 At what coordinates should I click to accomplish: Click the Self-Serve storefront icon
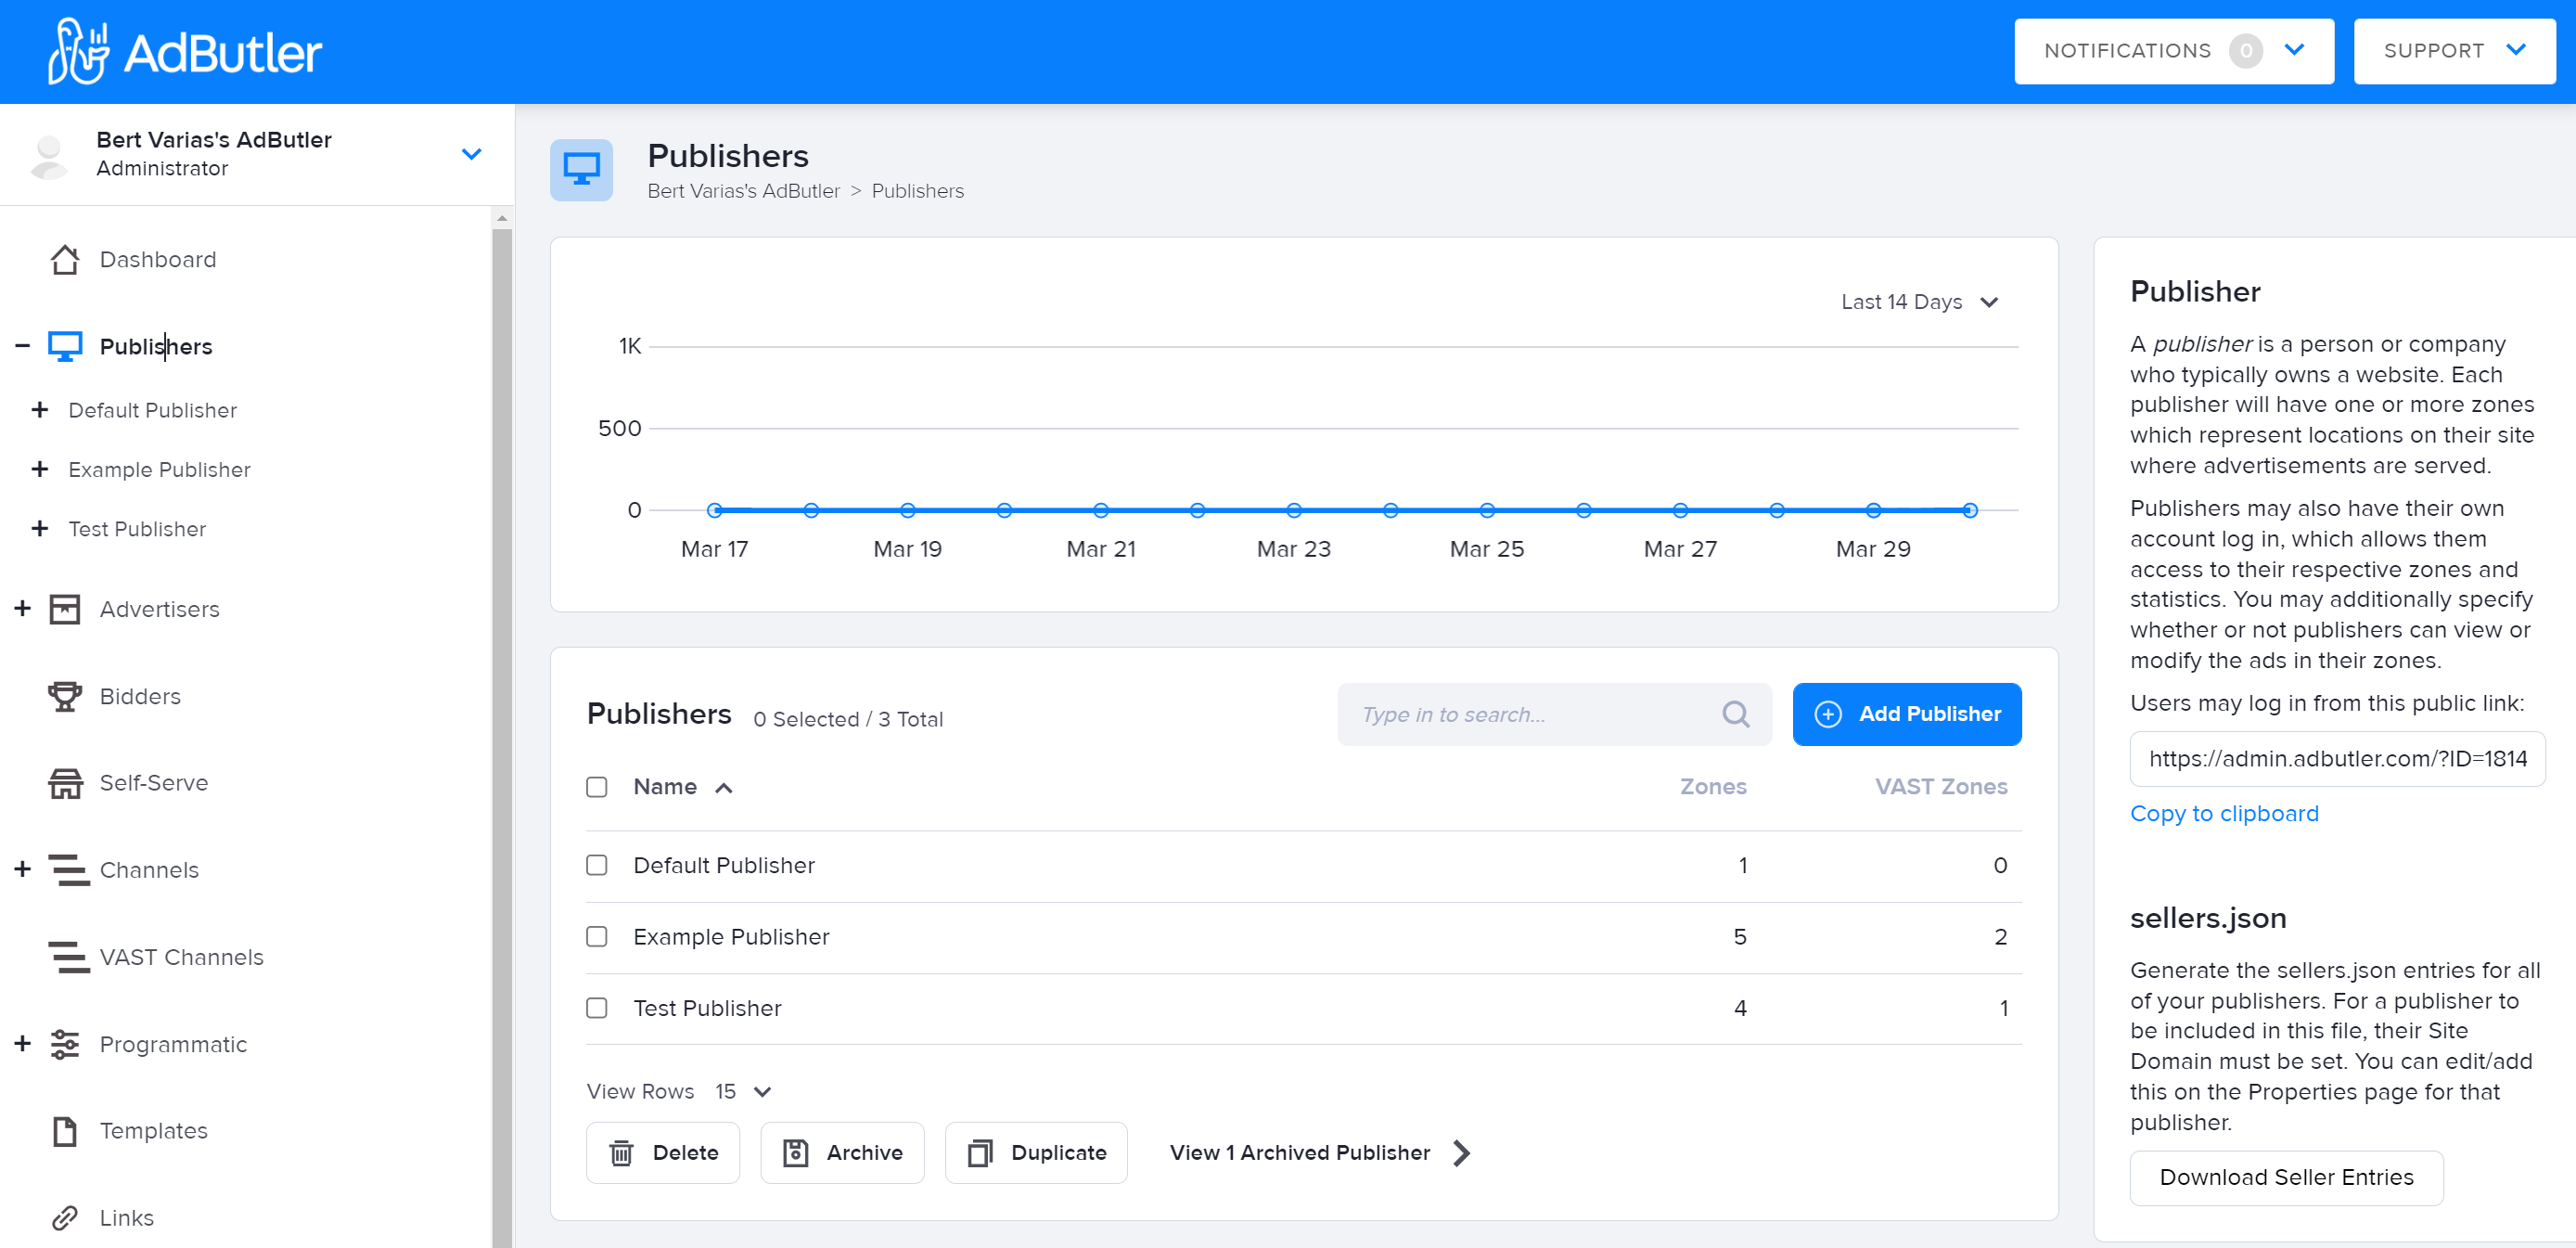65,783
